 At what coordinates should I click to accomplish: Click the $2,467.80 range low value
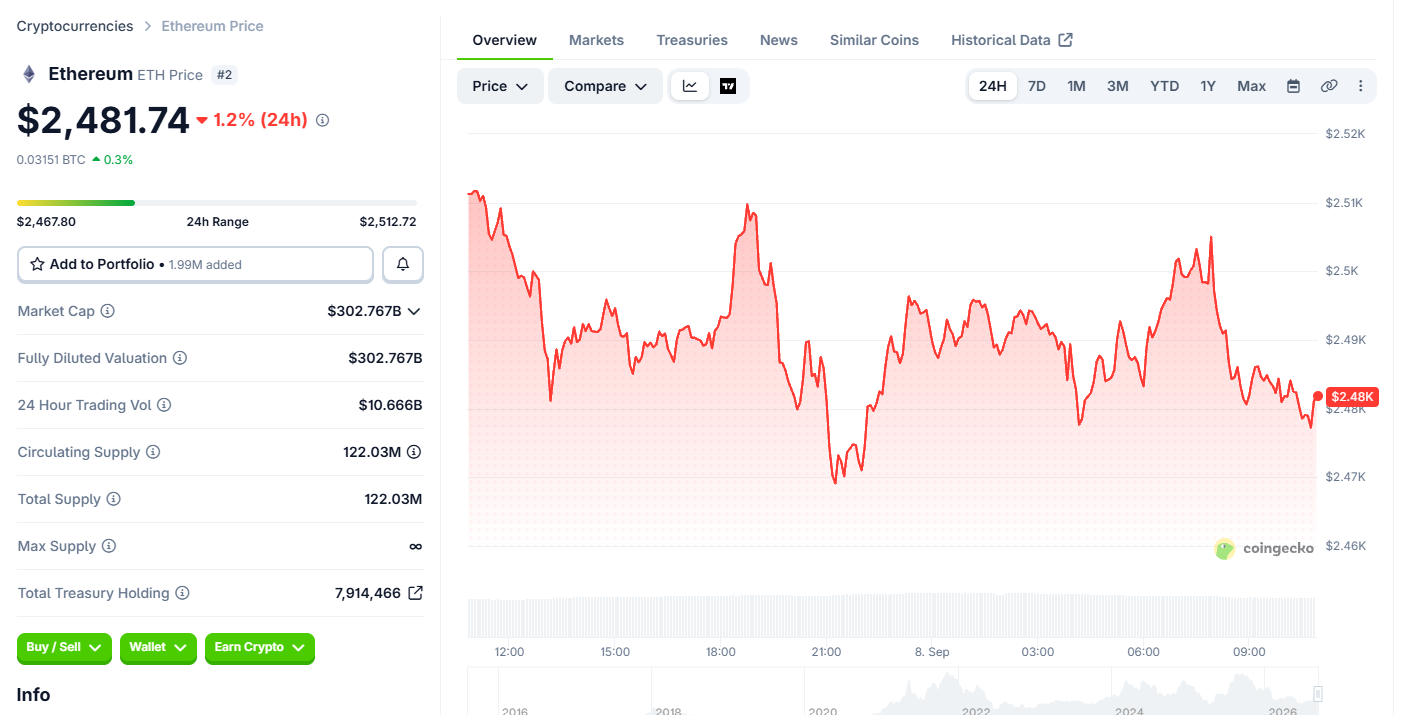pos(46,222)
